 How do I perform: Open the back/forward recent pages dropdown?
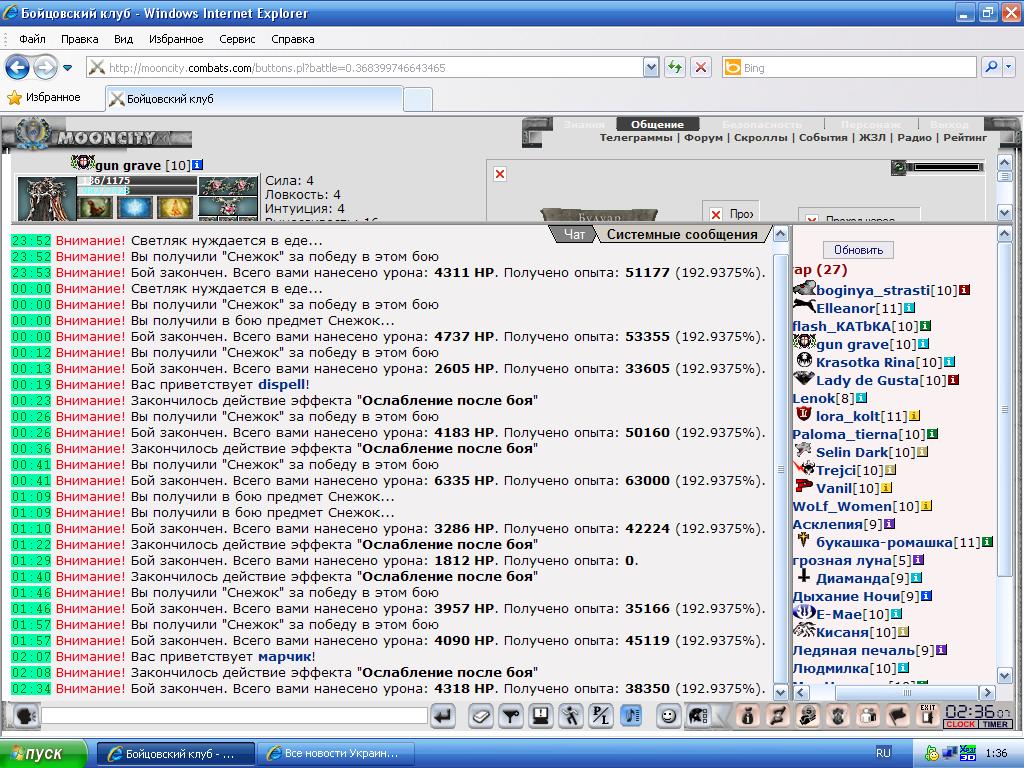tap(67, 67)
